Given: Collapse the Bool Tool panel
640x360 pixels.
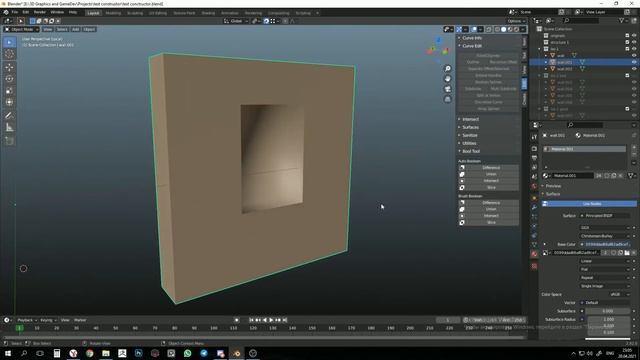Looking at the screenshot, I should tap(471, 151).
